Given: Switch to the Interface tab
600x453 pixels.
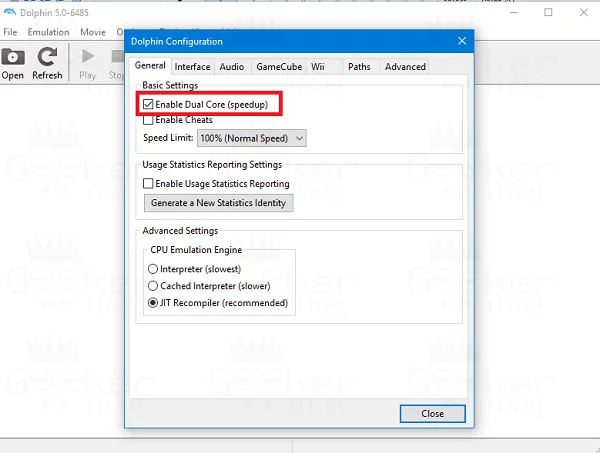Looking at the screenshot, I should click(192, 67).
